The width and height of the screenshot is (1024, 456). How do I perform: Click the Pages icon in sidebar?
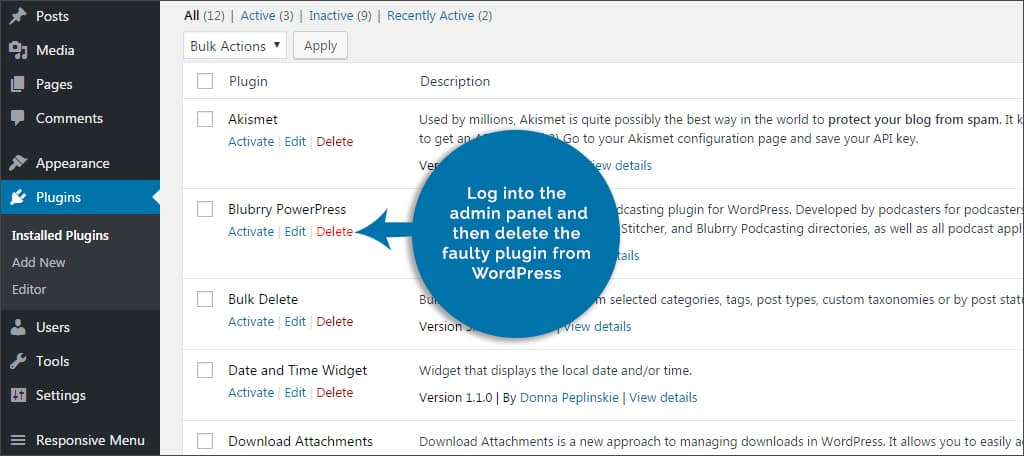(18, 84)
